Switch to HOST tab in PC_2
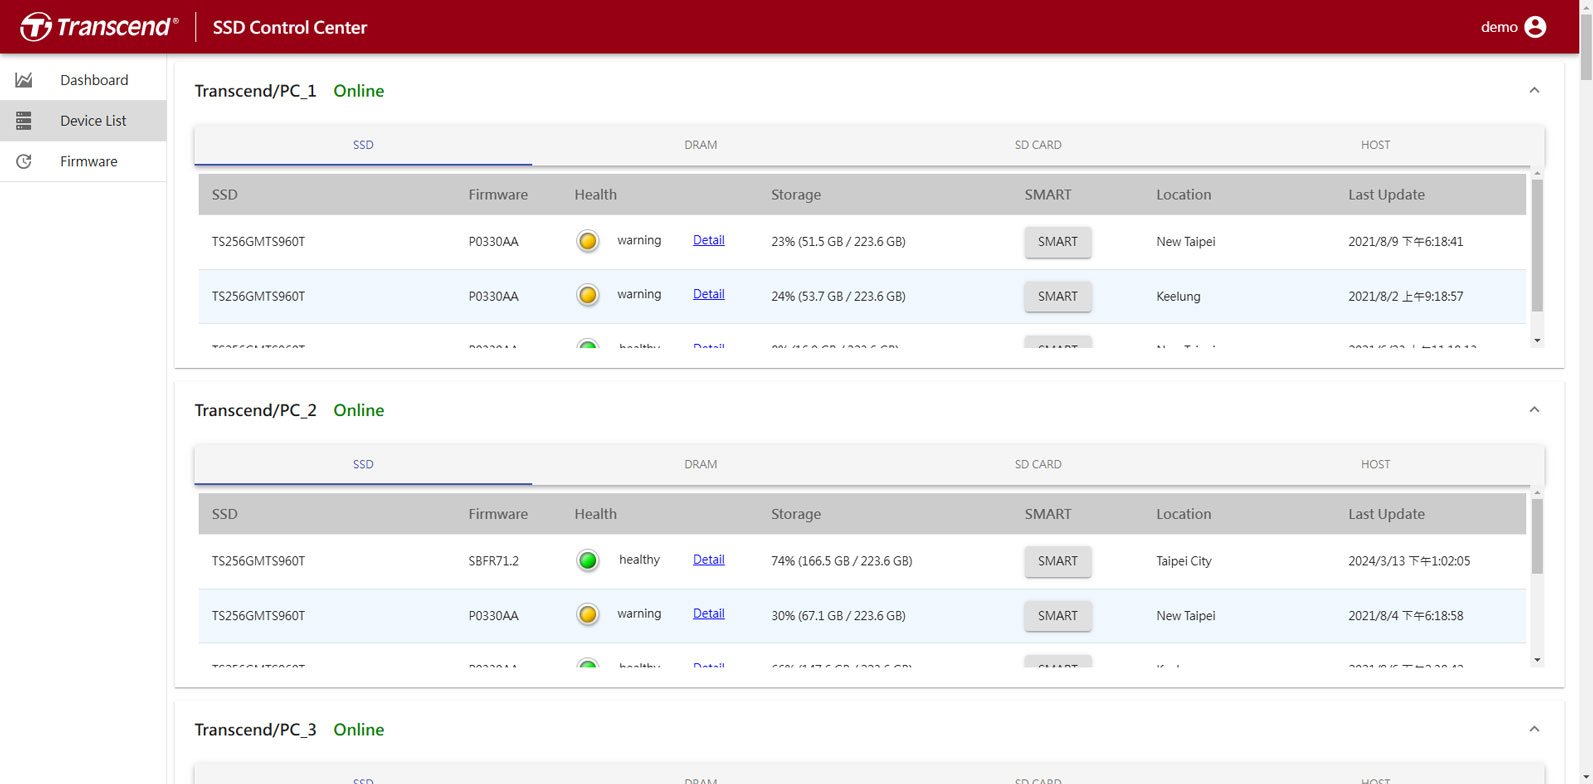Viewport: 1593px width, 784px height. pos(1375,464)
